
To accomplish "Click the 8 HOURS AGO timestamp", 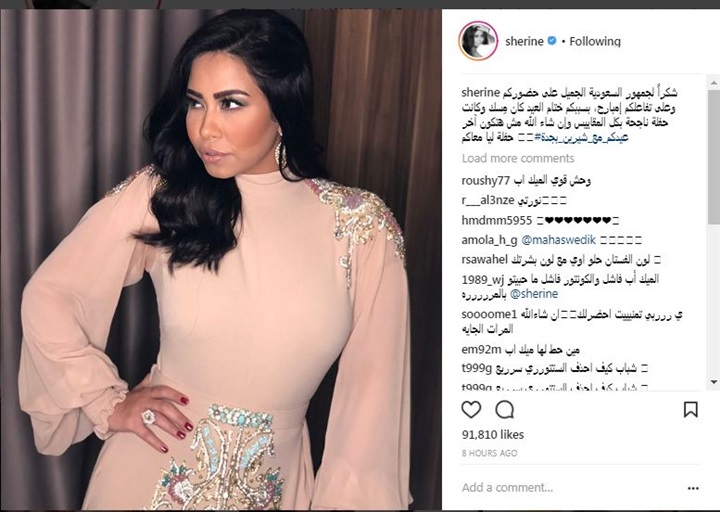I will coord(489,453).
